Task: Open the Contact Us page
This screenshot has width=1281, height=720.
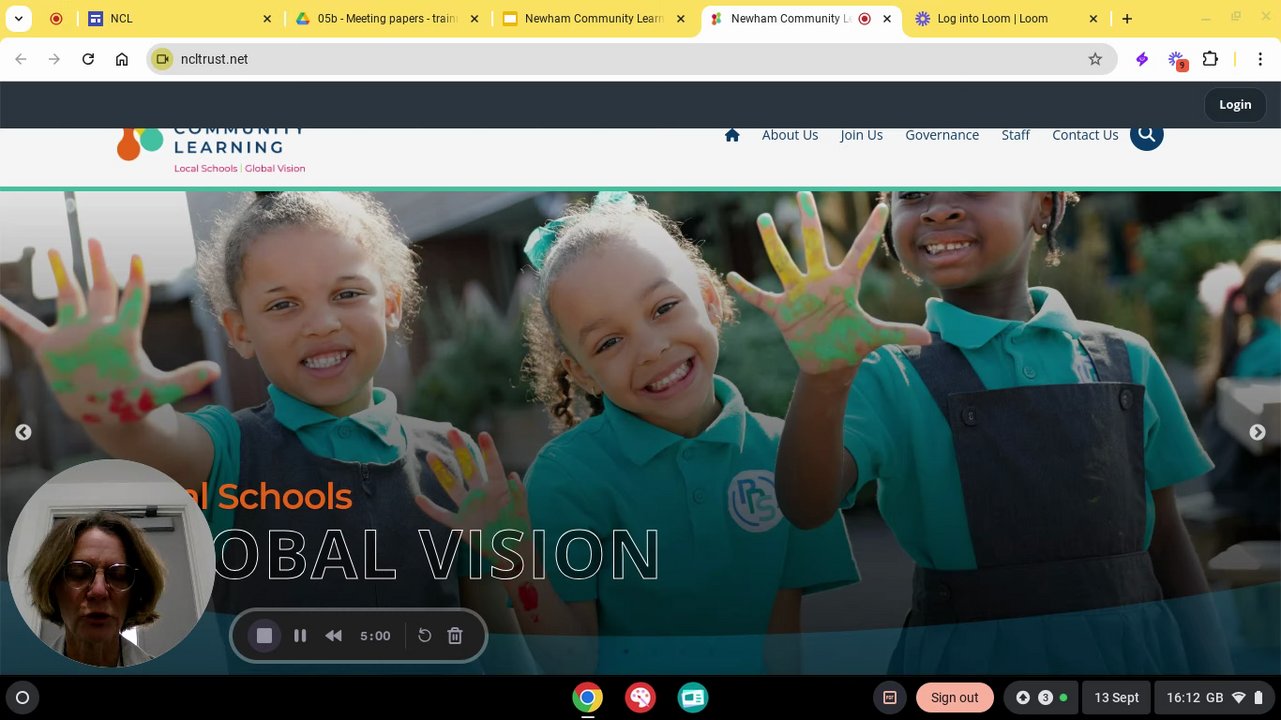Action: [x=1085, y=135]
